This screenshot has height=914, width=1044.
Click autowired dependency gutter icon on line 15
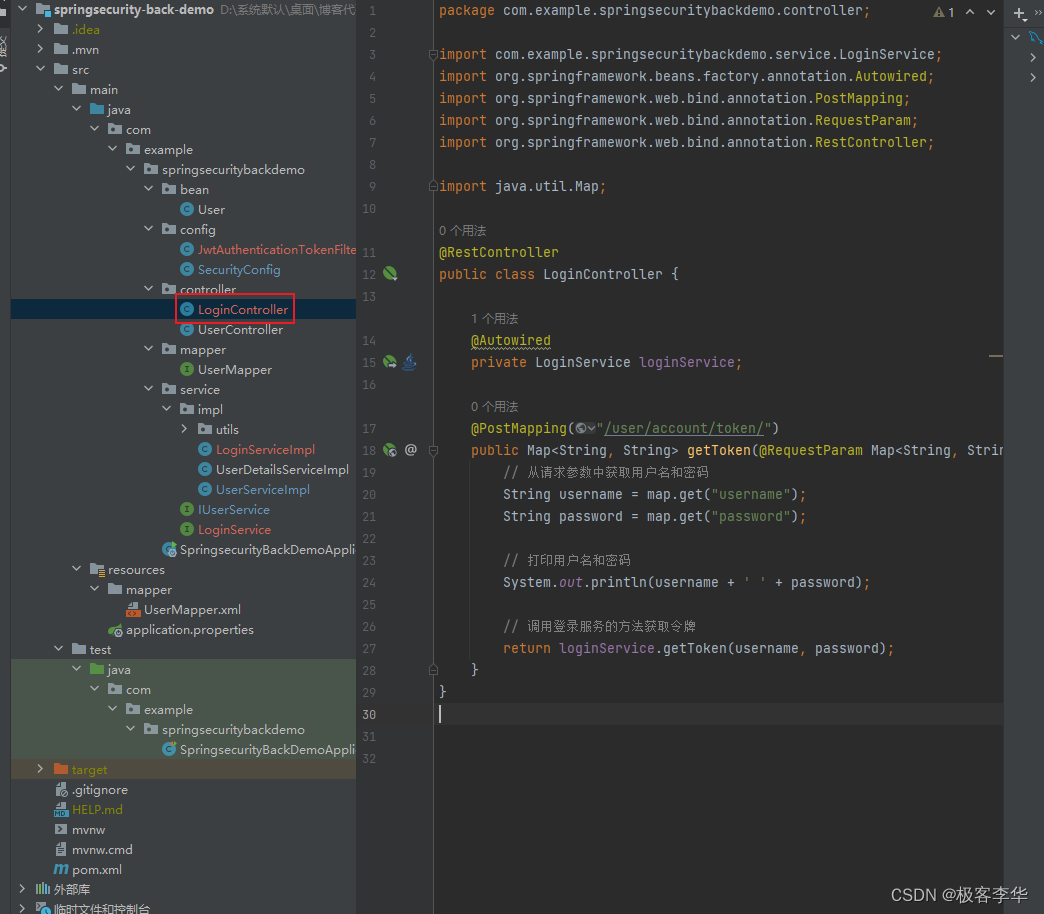click(x=390, y=362)
